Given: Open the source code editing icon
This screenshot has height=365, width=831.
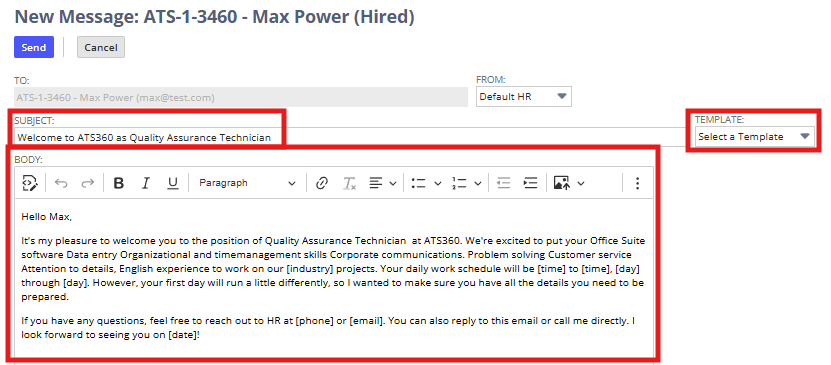Looking at the screenshot, I should click(x=30, y=183).
